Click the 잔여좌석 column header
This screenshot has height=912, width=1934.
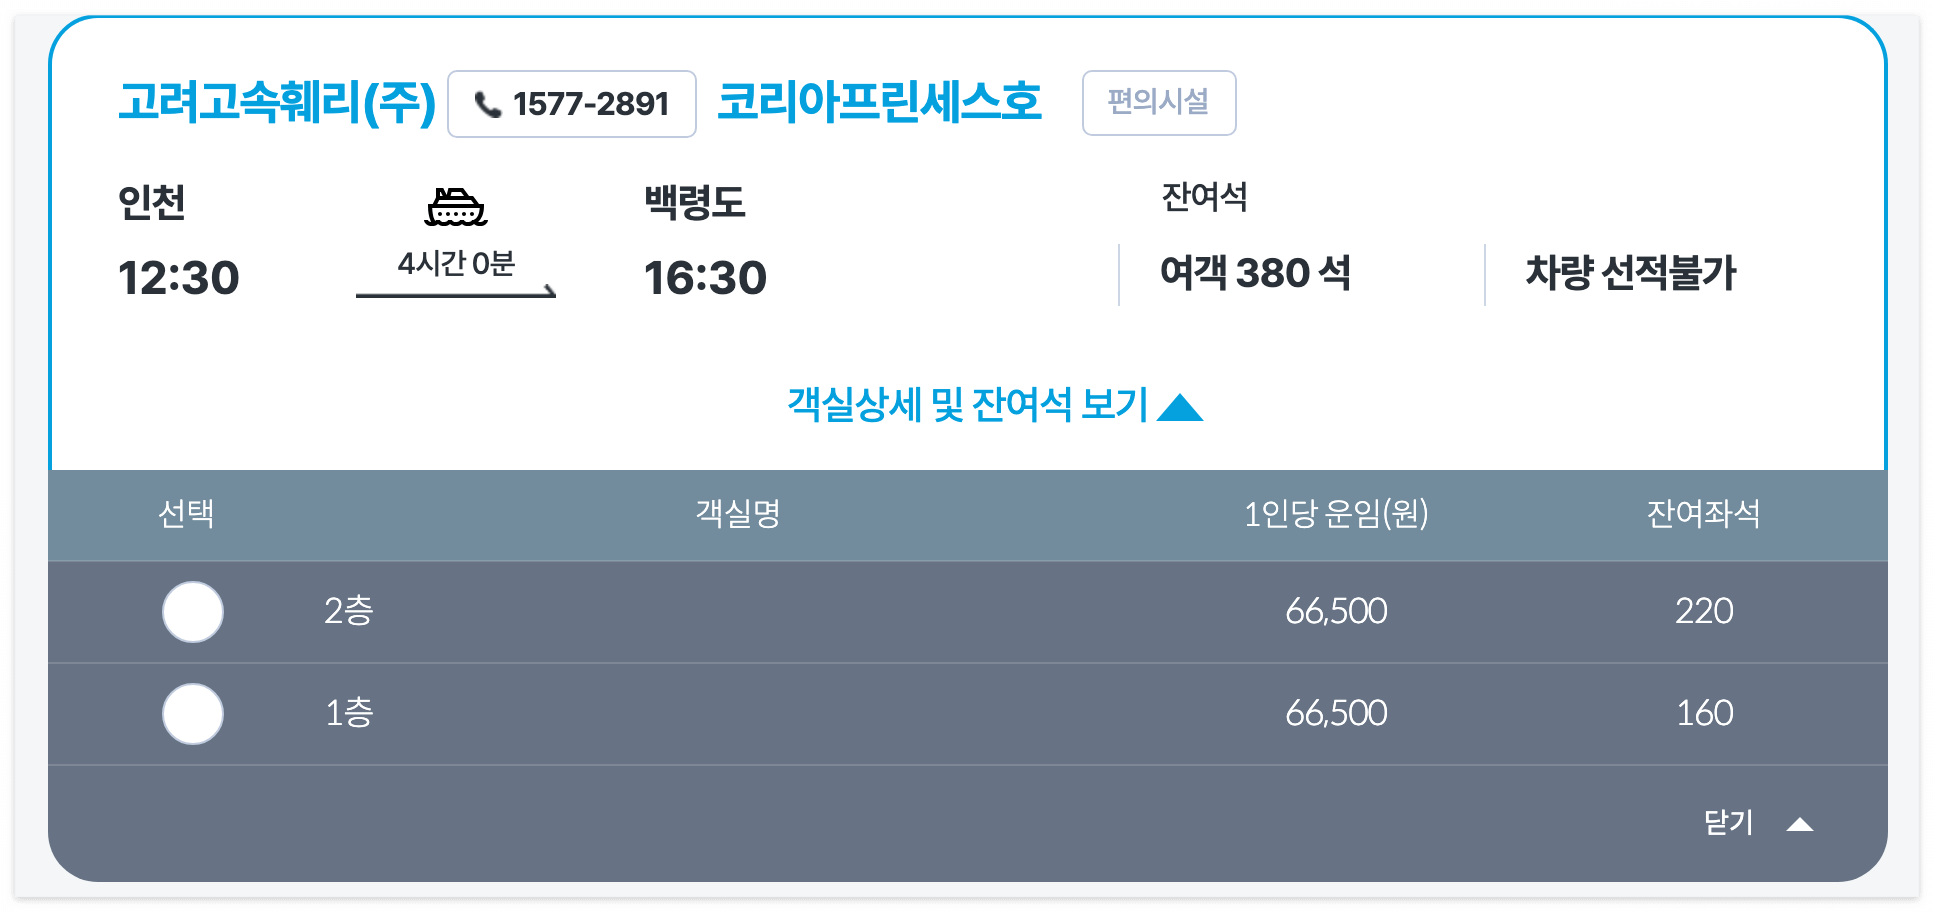1704,515
